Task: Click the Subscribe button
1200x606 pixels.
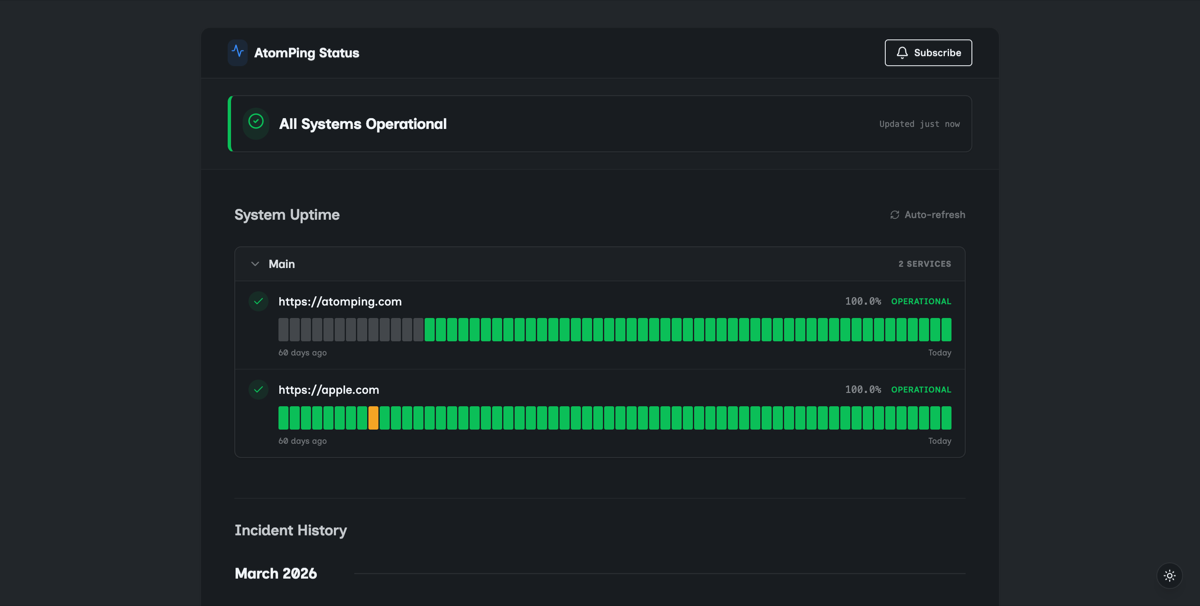Action: tap(928, 52)
